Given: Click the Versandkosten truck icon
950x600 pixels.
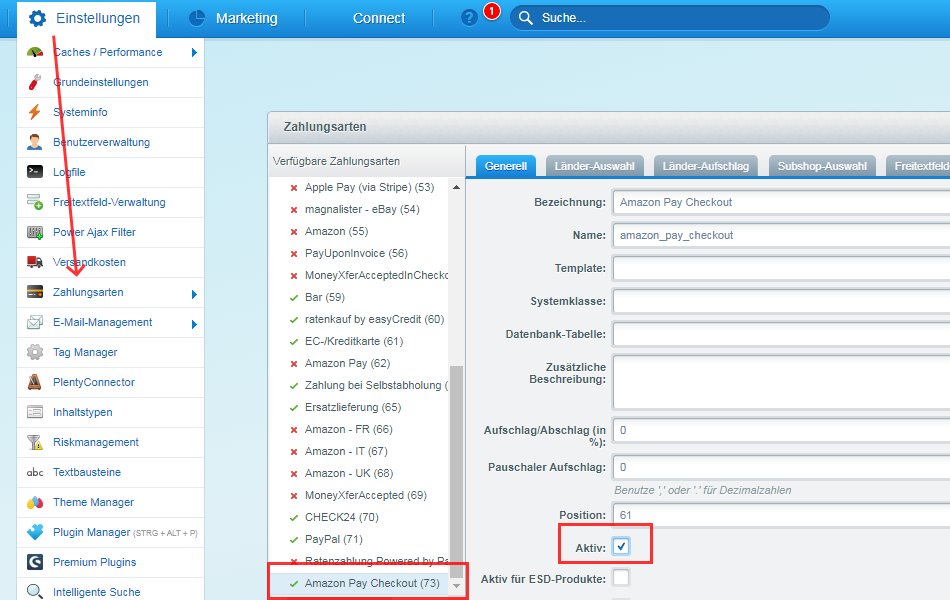Looking at the screenshot, I should coord(35,262).
